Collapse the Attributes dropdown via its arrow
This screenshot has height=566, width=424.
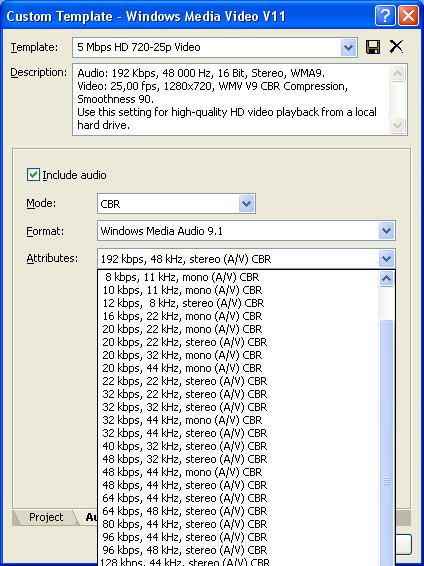point(386,259)
